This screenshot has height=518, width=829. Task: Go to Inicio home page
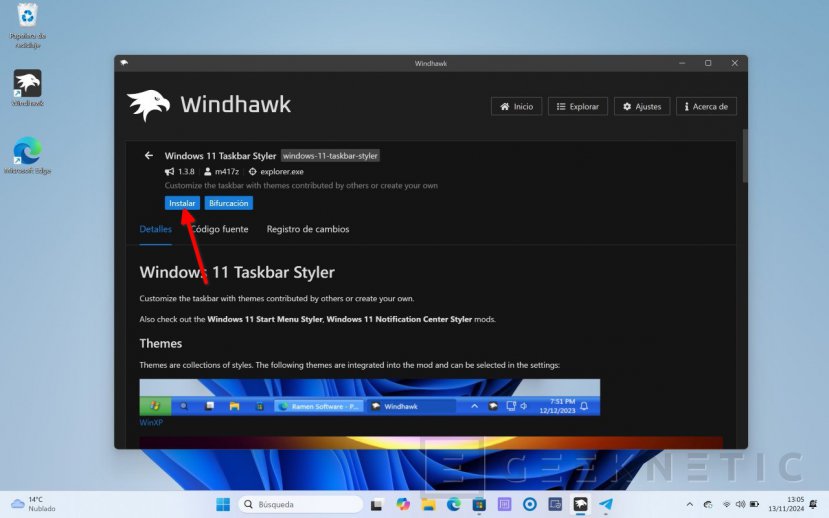pos(516,106)
